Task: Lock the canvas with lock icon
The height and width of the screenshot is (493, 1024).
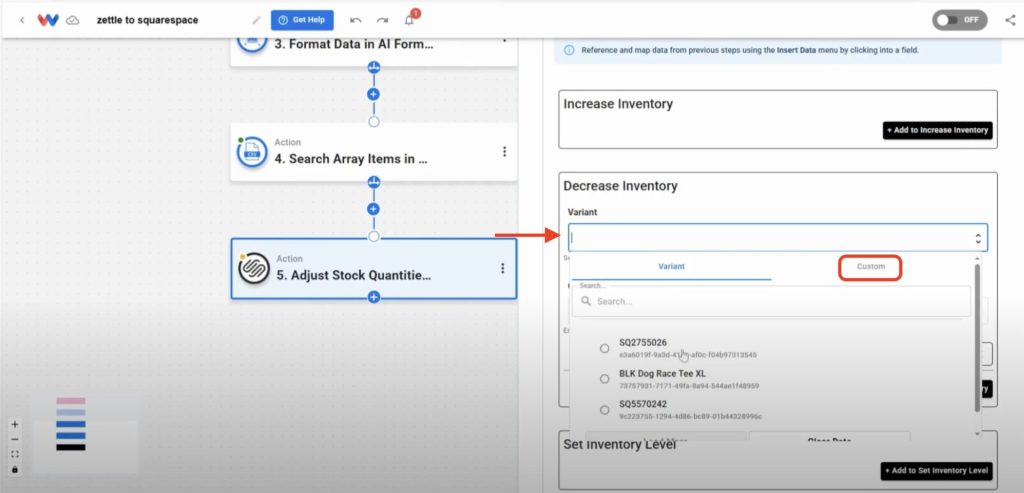Action: tap(15, 469)
